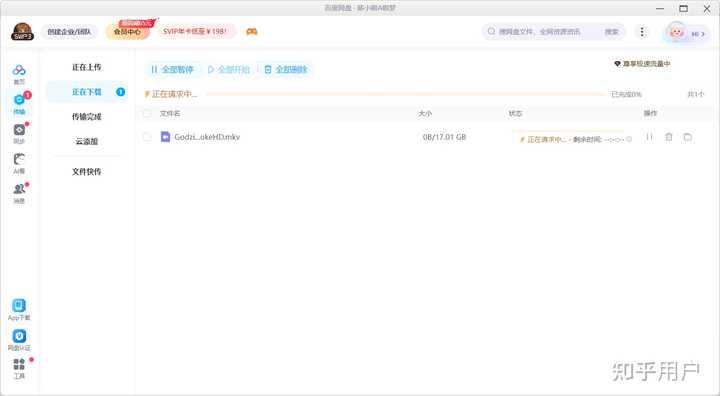Click the App下载 icon
720x396 pixels.
click(19, 305)
